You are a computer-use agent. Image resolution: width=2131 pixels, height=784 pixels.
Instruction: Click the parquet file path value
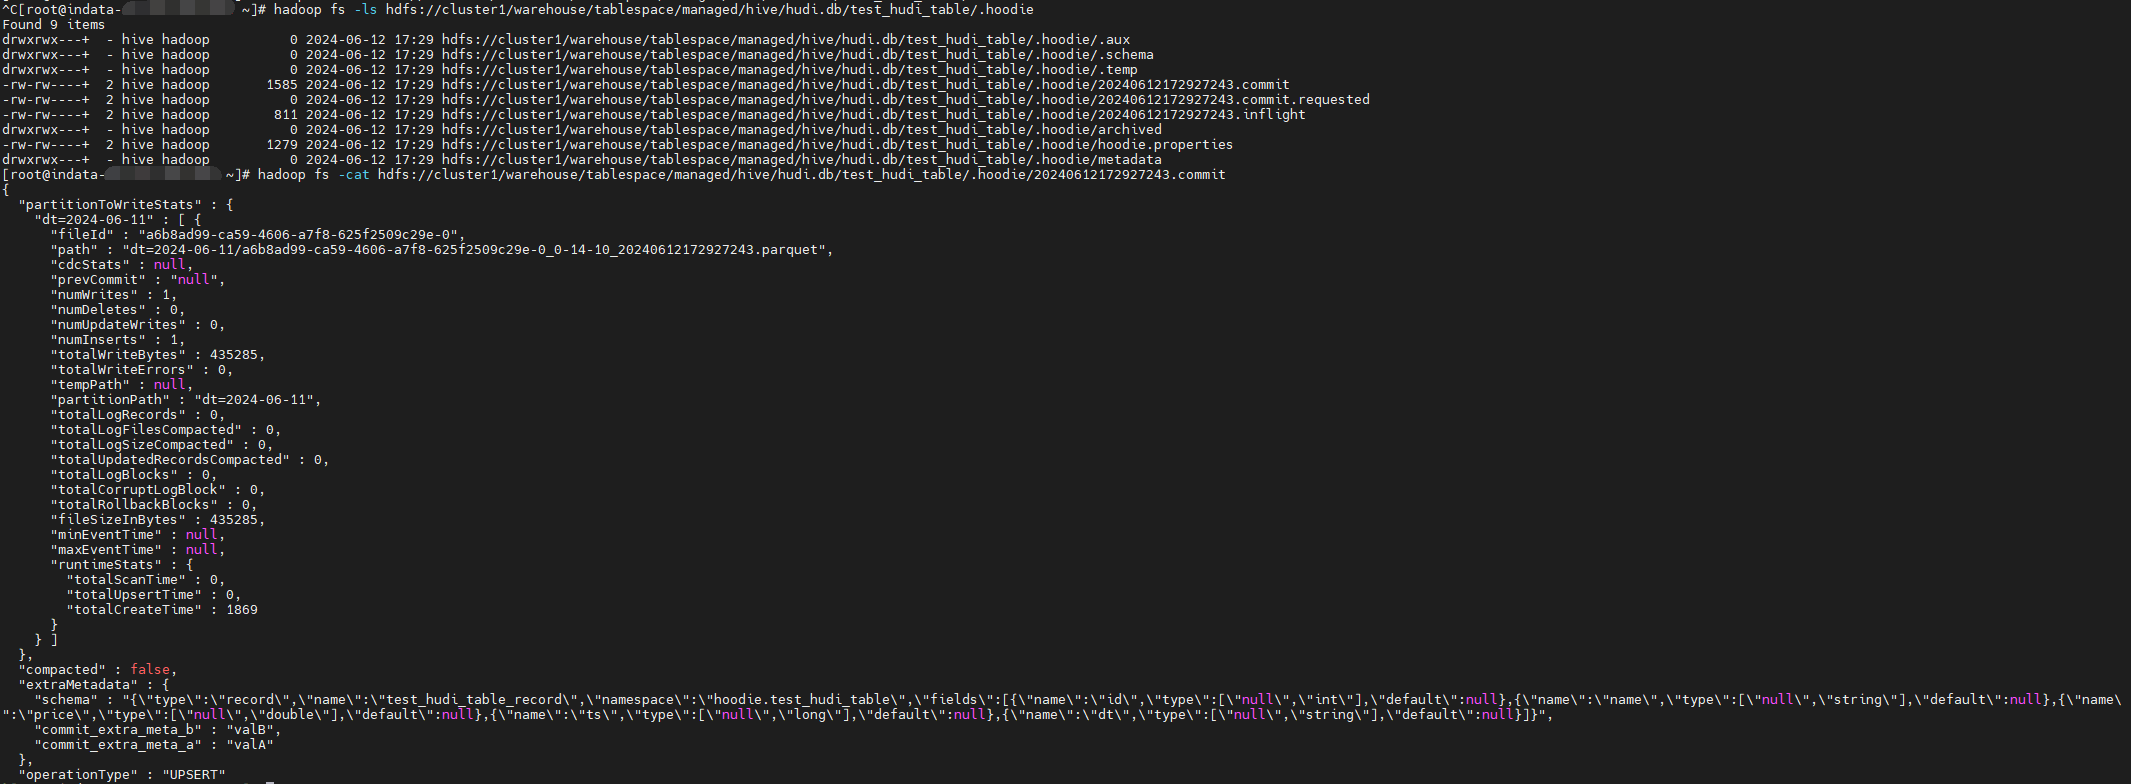(x=474, y=250)
